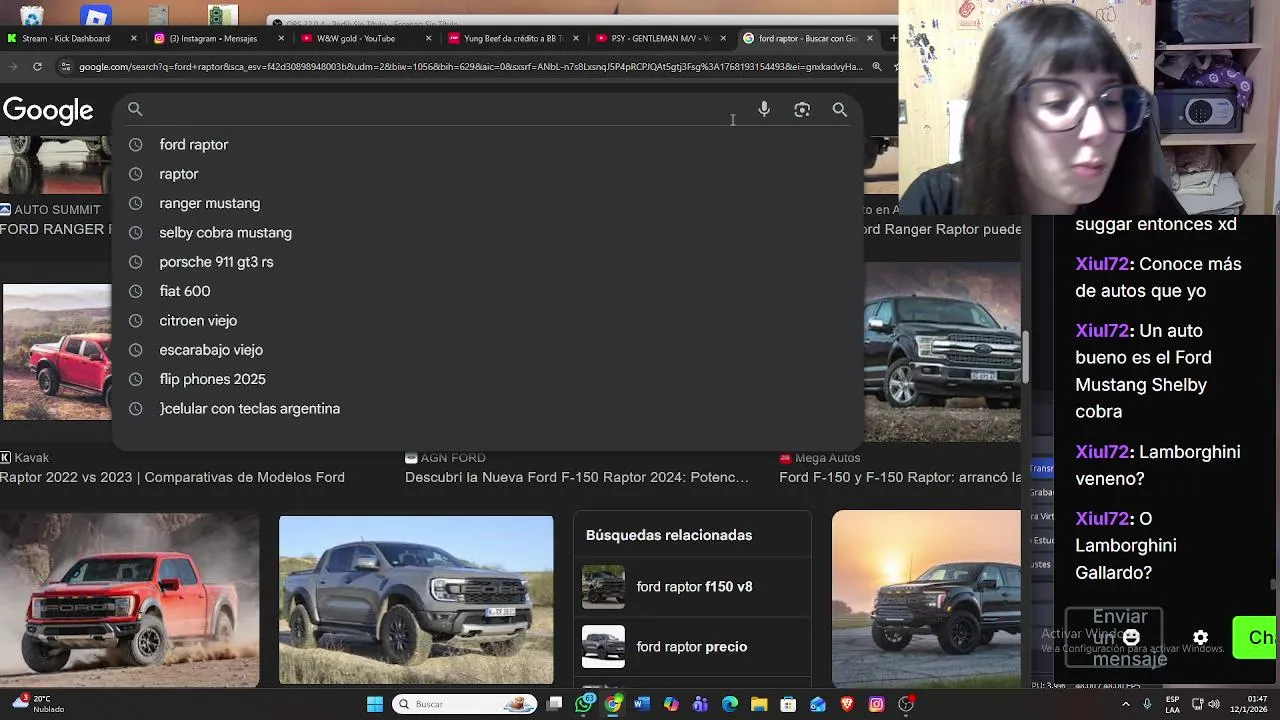Click the browser address bar URL
Viewport: 1280px width, 720px height.
470,67
